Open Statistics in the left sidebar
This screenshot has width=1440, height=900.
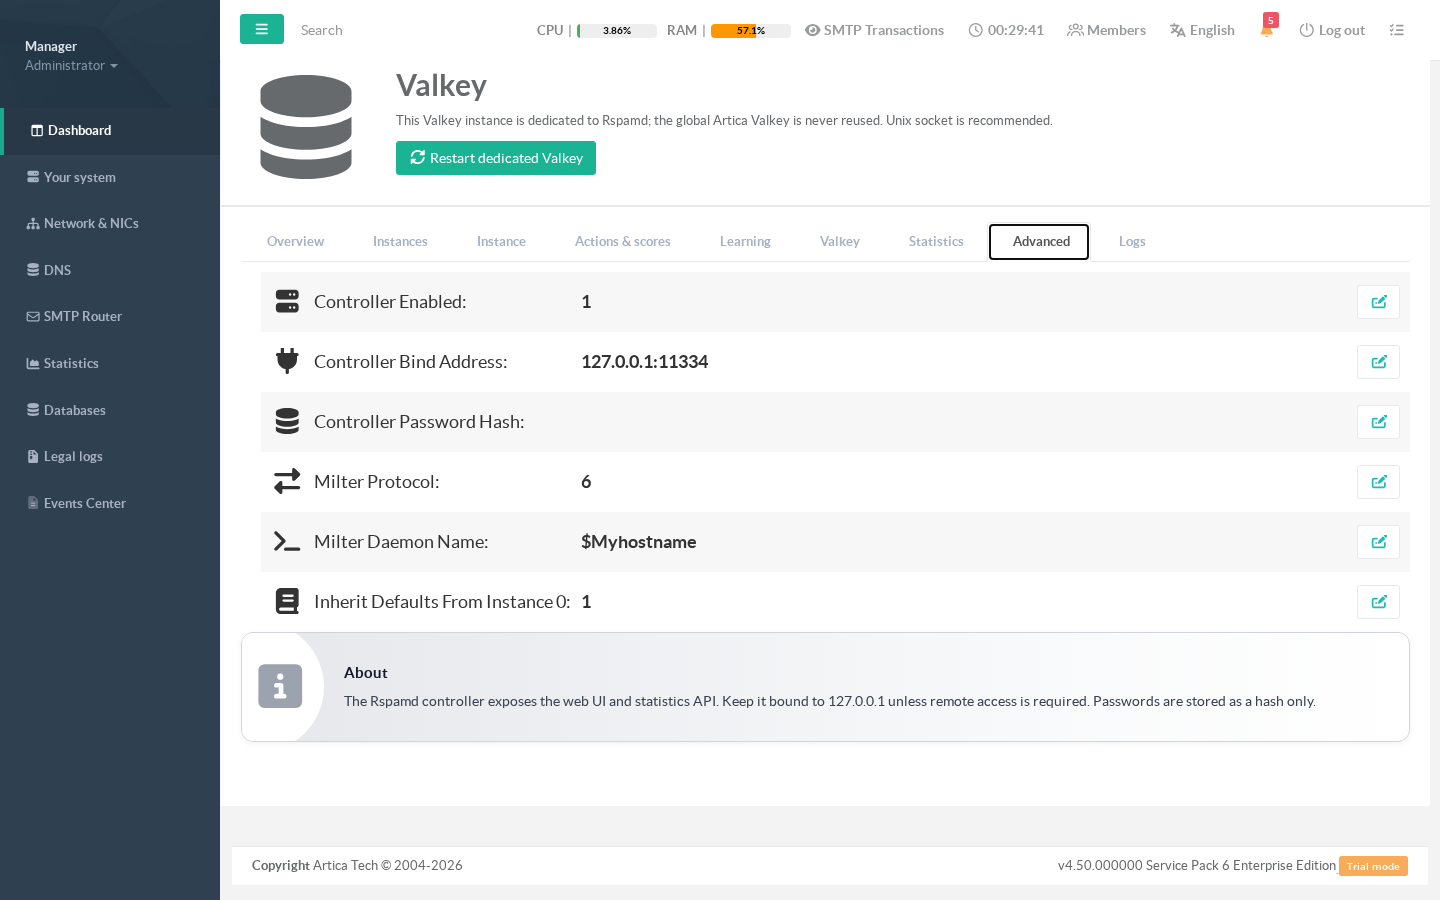coord(110,364)
